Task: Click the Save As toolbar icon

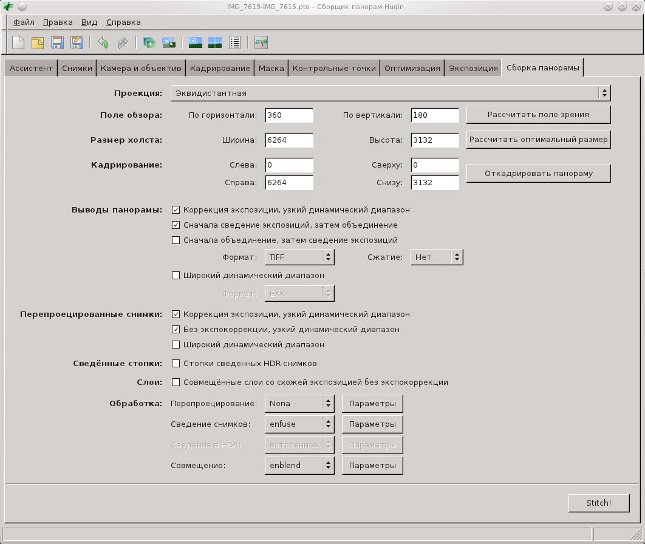Action: (76, 43)
